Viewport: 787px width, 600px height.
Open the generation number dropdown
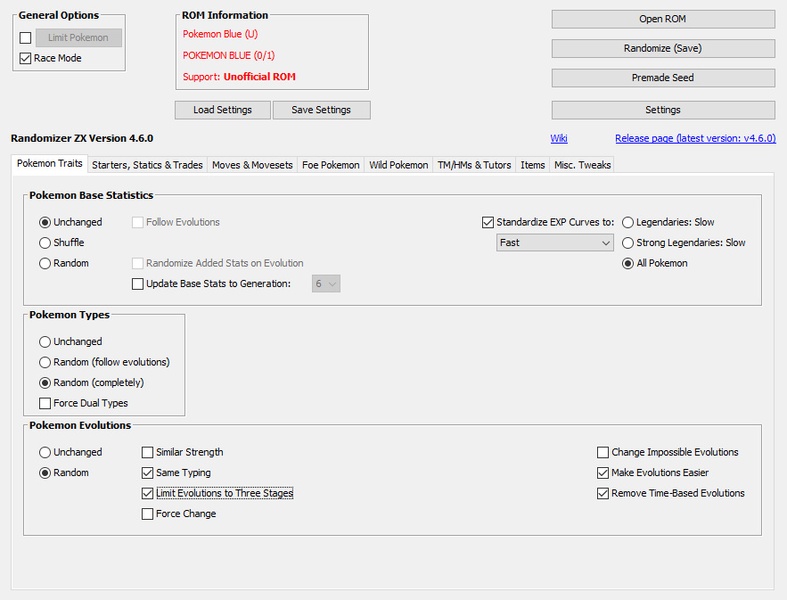326,284
